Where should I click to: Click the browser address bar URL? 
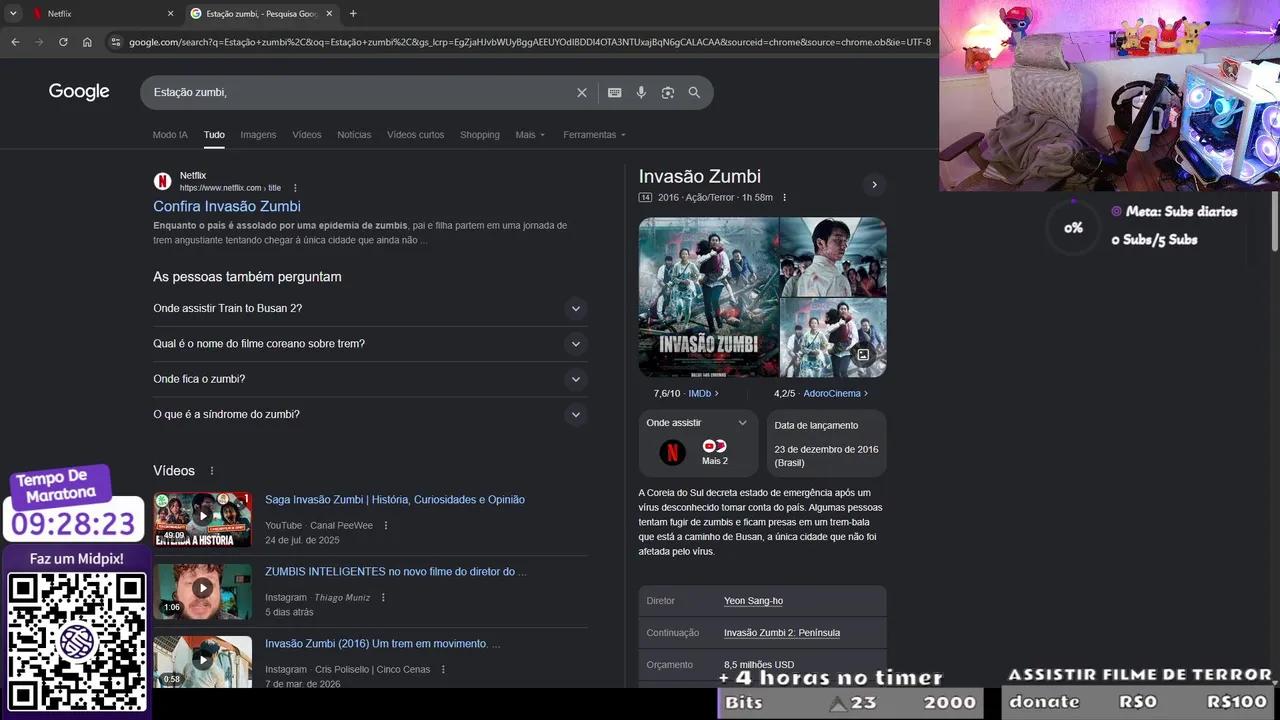click(530, 42)
